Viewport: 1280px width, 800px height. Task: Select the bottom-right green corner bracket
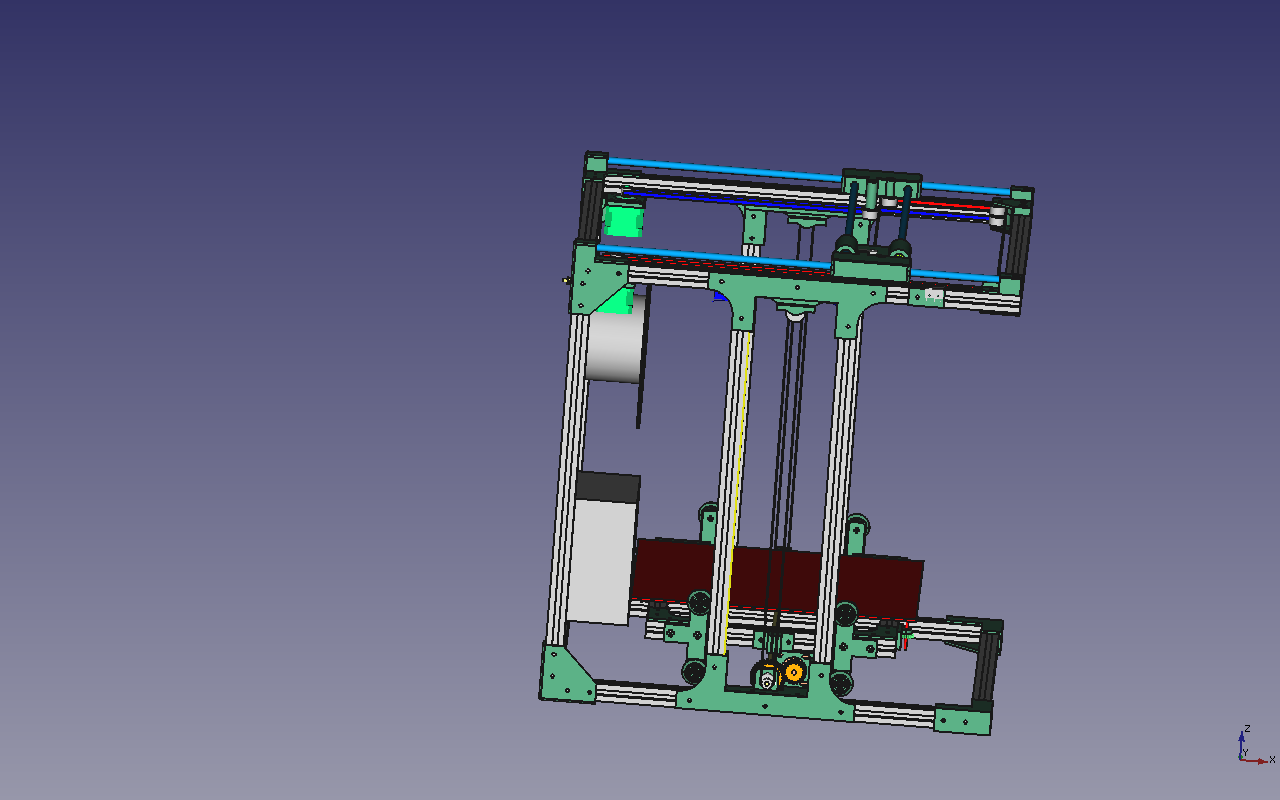(962, 719)
